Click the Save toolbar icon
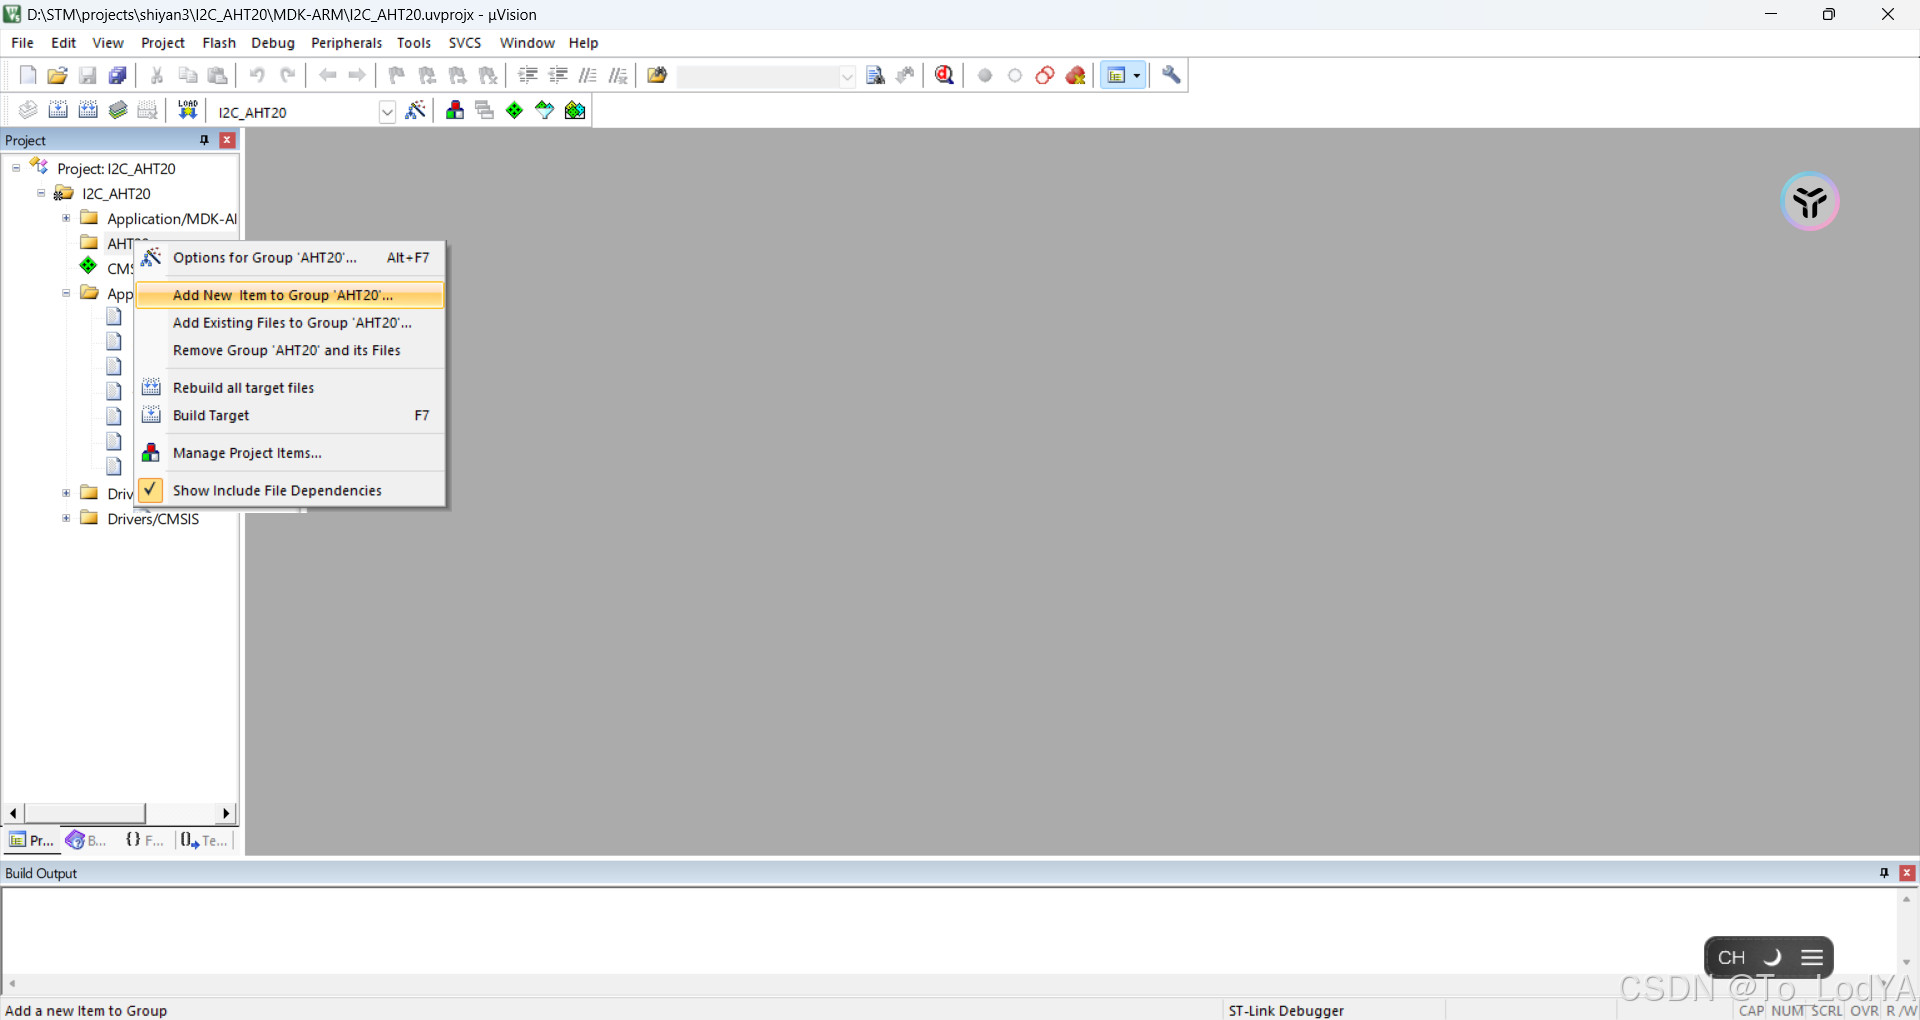The height and width of the screenshot is (1020, 1920). 88,75
